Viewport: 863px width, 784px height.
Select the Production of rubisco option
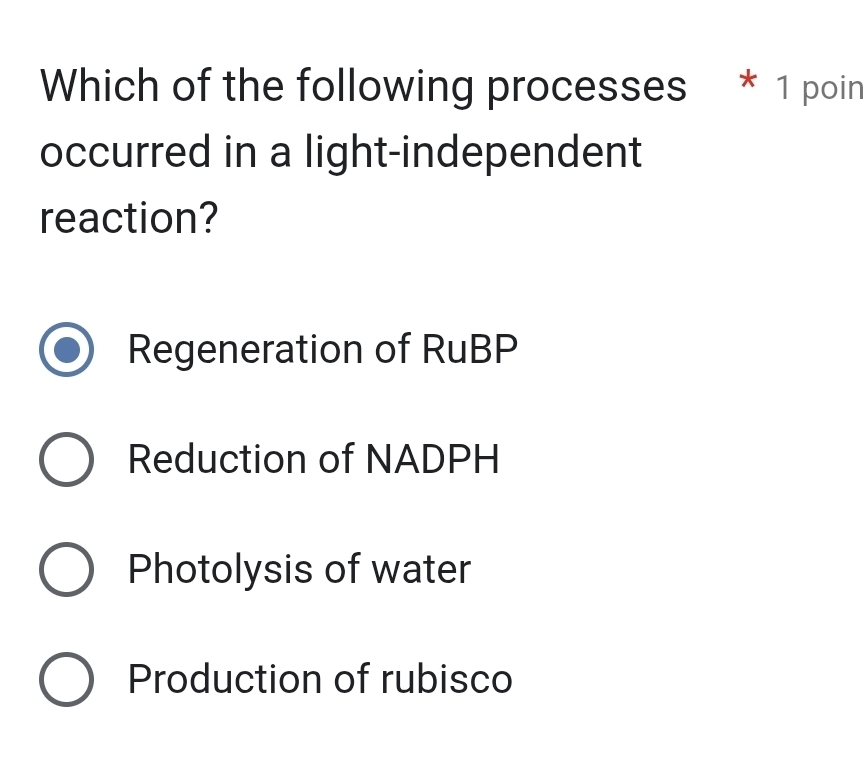click(x=66, y=679)
